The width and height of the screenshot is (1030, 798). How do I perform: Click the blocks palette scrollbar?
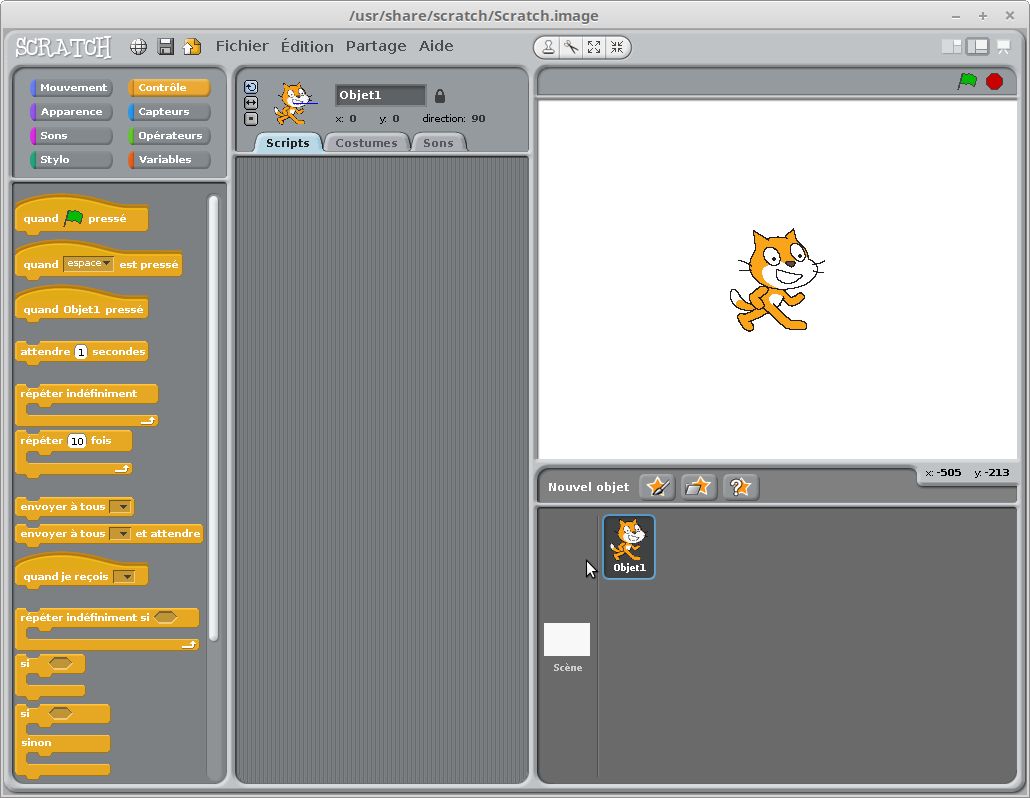pos(213,417)
